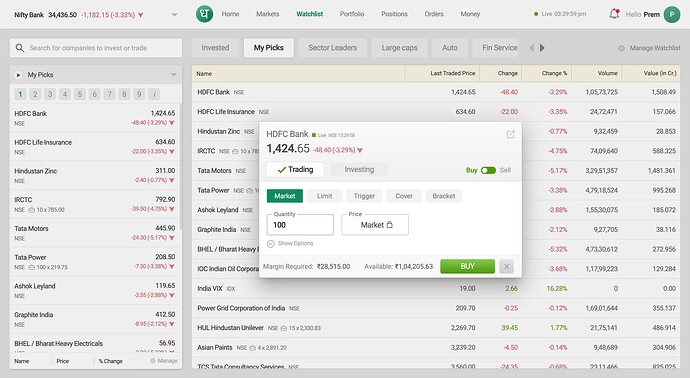Click the green BUY button
This screenshot has width=690, height=378.
467,266
